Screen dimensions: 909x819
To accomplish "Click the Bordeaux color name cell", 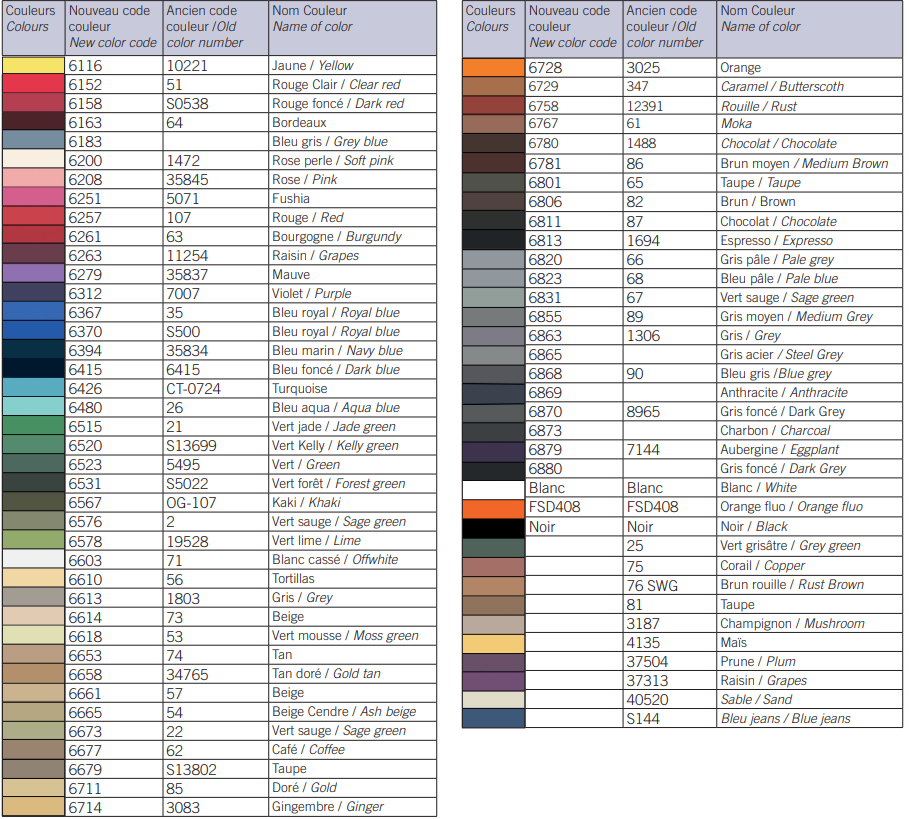I will coord(351,122).
